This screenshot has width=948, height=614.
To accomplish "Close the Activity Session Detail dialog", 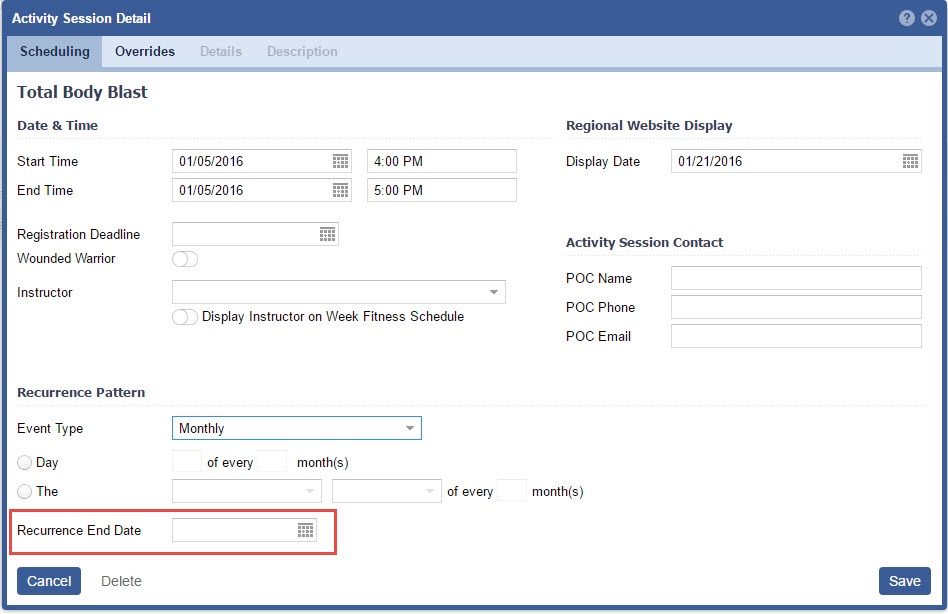I will pos(928,19).
